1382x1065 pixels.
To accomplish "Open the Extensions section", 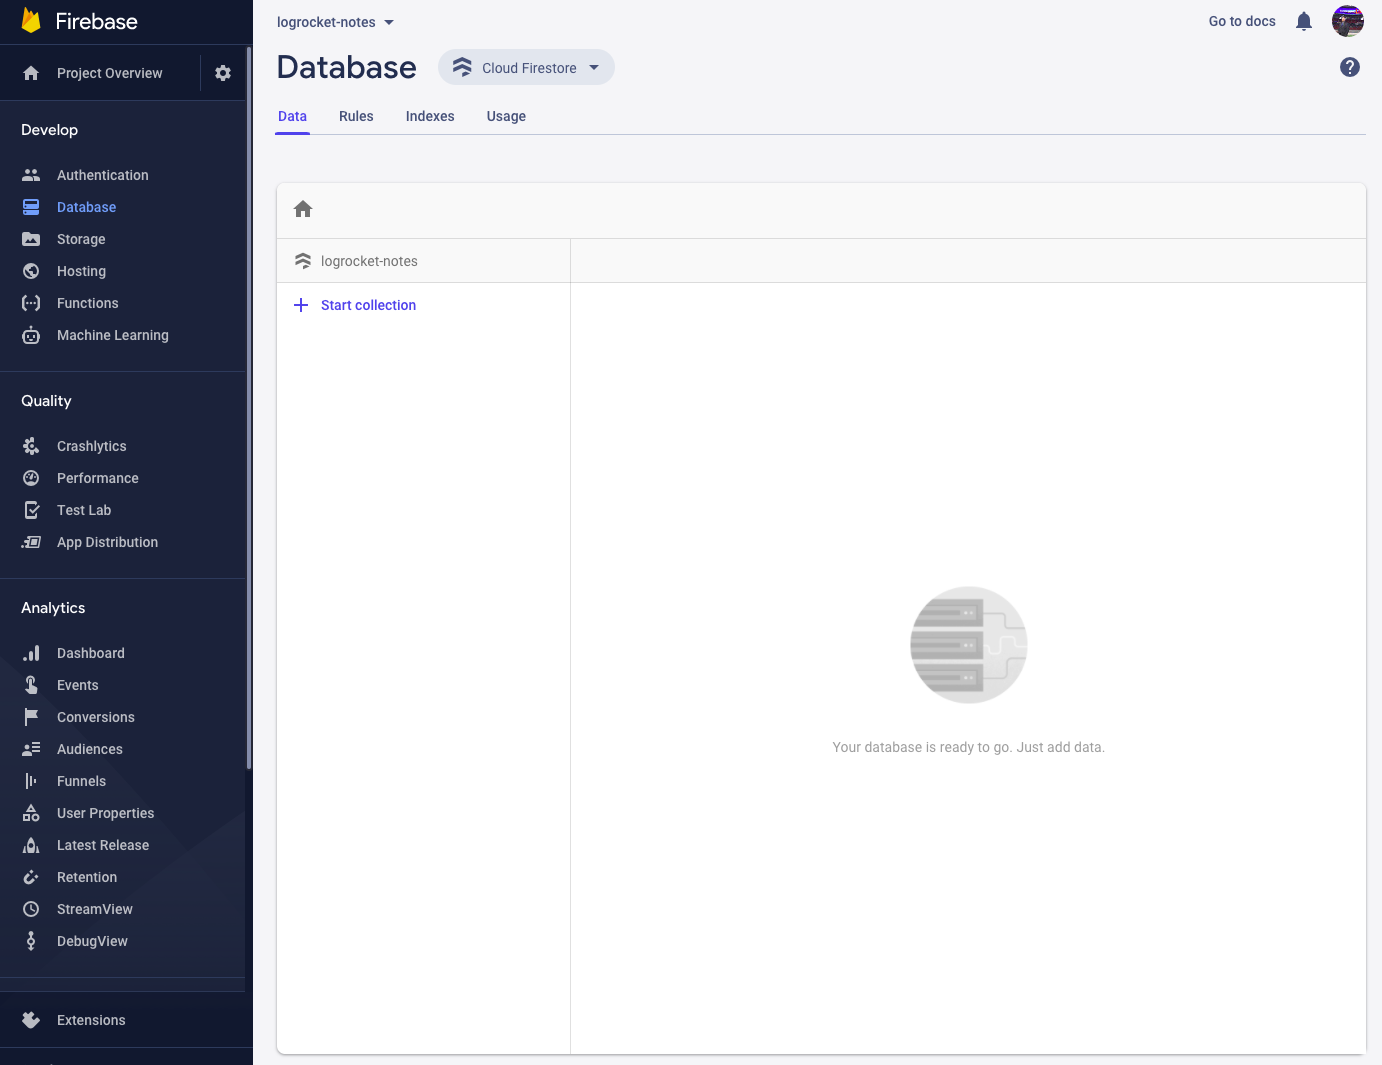I will (91, 1020).
